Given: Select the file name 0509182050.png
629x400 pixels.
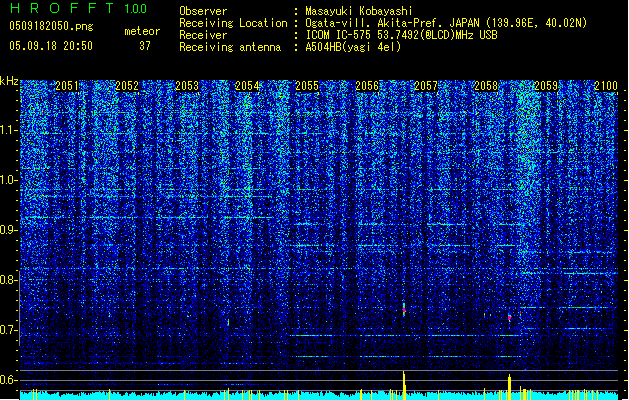Looking at the screenshot, I should coord(51,27).
